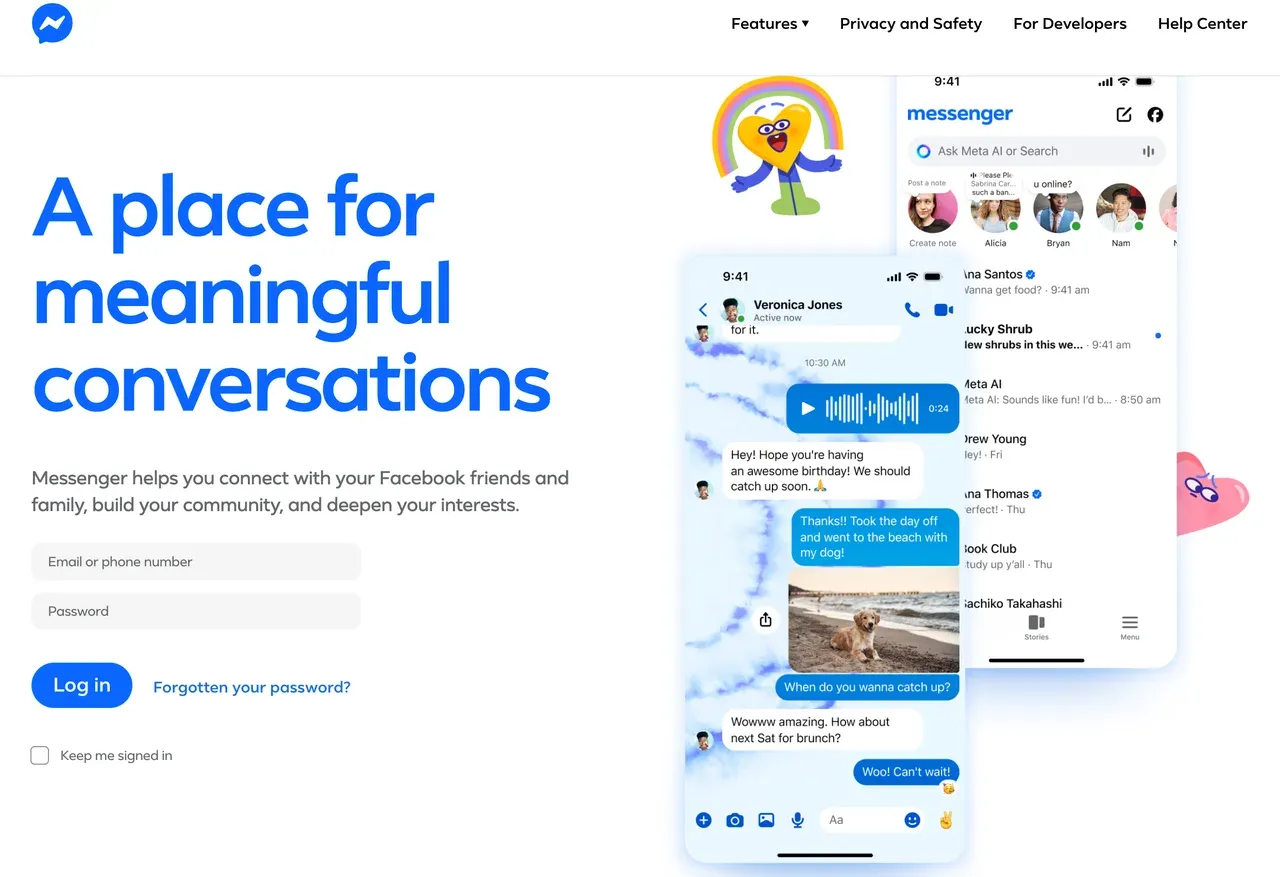Viewport: 1280px width, 877px height.
Task: Click the emoji smiley icon in message field
Action: tap(912, 820)
